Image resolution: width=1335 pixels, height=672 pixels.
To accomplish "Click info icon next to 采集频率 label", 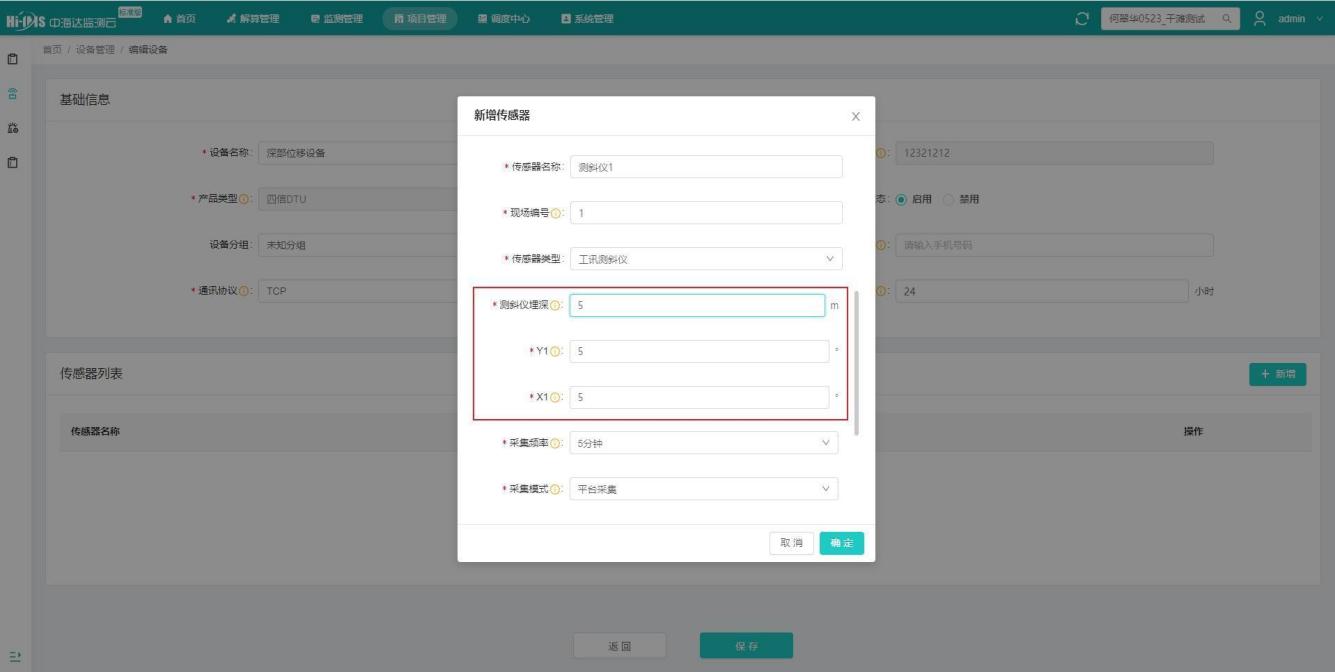I will point(558,443).
